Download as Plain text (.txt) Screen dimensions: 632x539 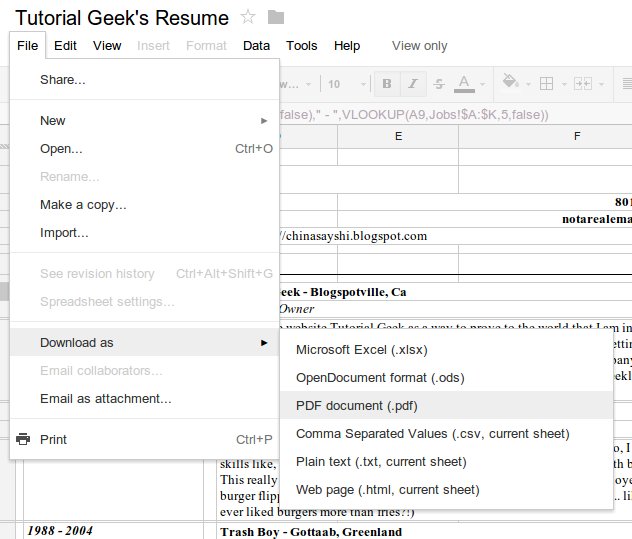click(446, 462)
